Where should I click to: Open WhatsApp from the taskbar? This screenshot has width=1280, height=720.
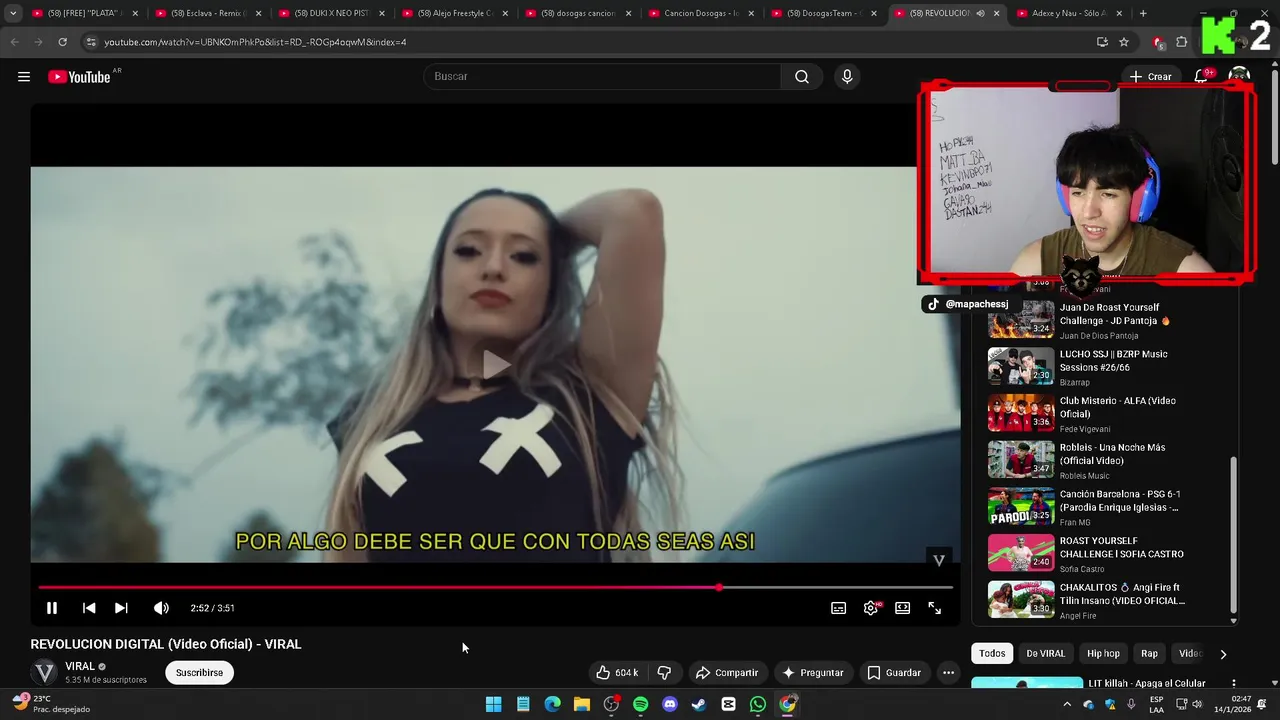[758, 704]
